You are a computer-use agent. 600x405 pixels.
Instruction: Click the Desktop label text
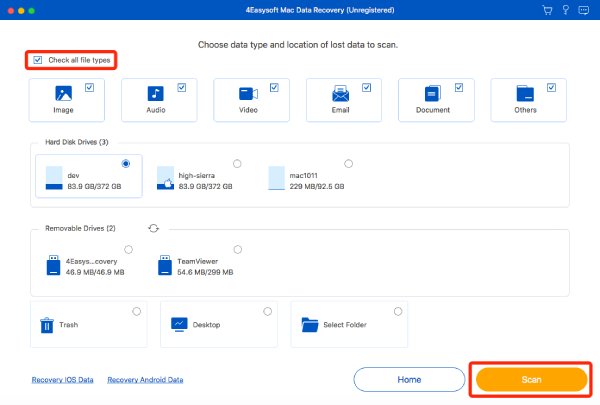coord(206,325)
